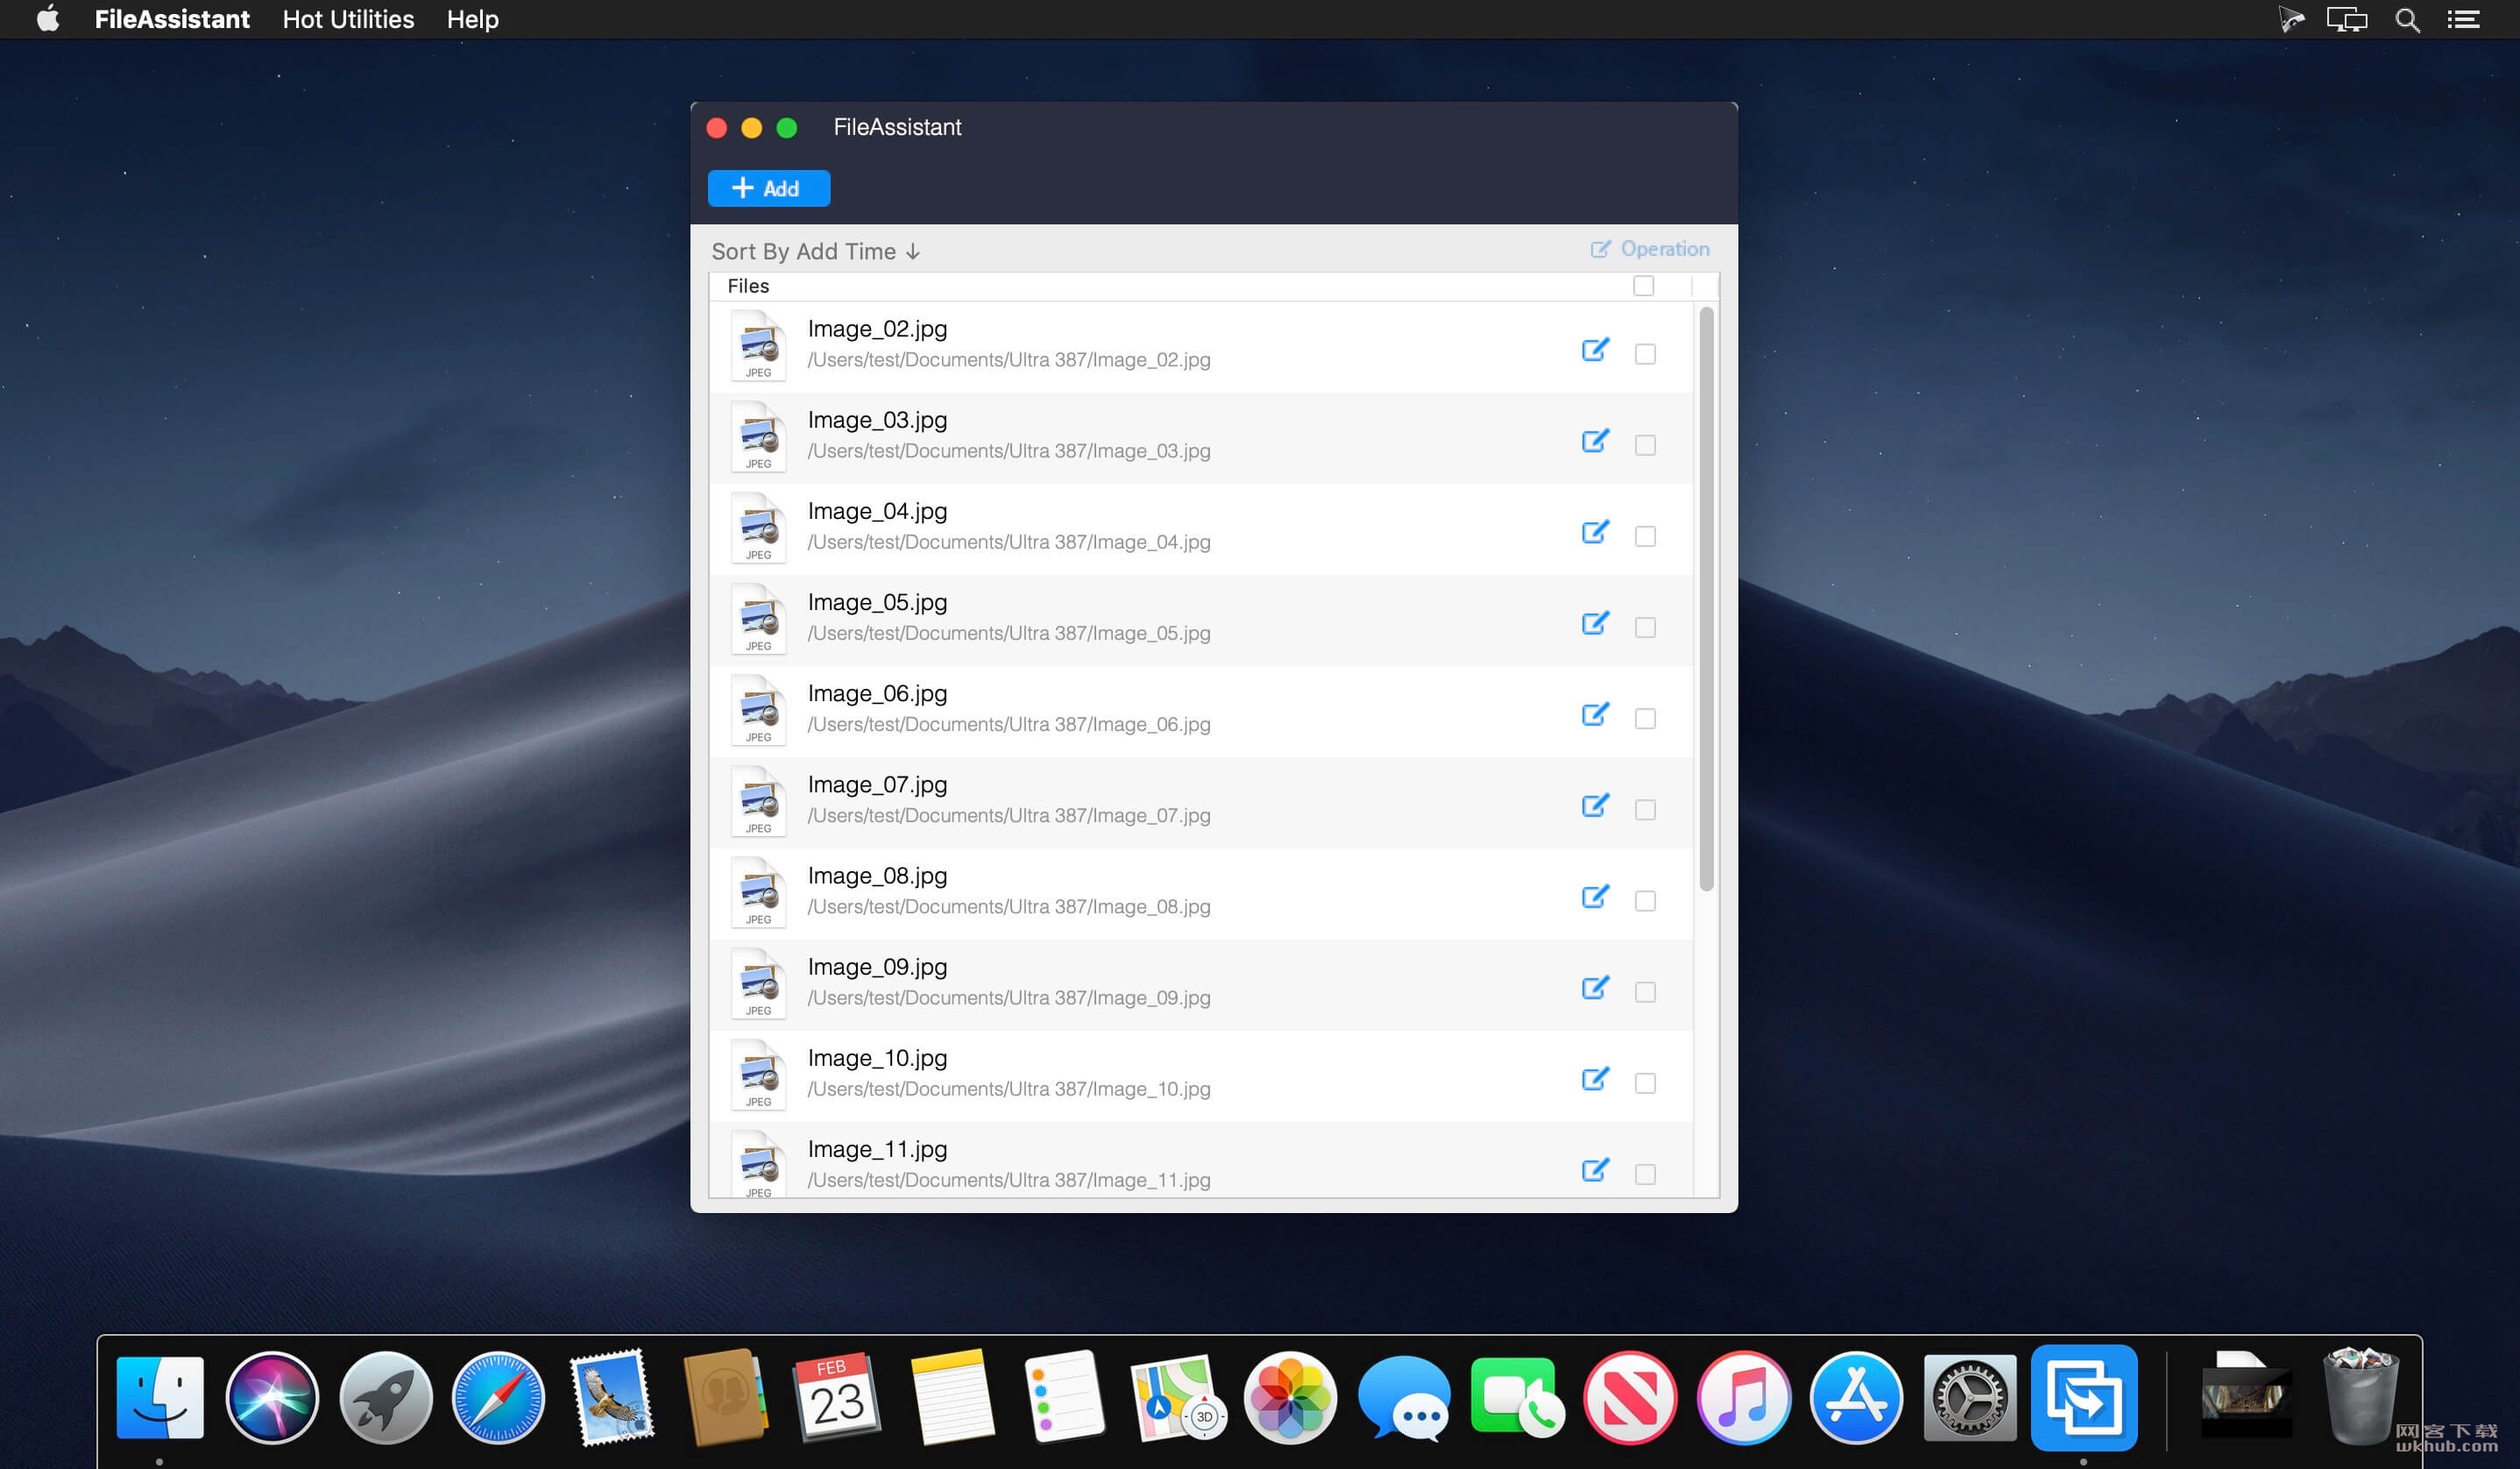The width and height of the screenshot is (2520, 1469).
Task: Open Notification Center list icon
Action: click(2463, 20)
